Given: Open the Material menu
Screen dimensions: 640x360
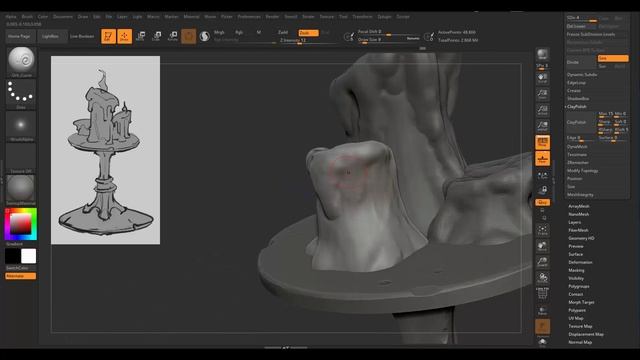Looking at the screenshot, I should (x=191, y=17).
